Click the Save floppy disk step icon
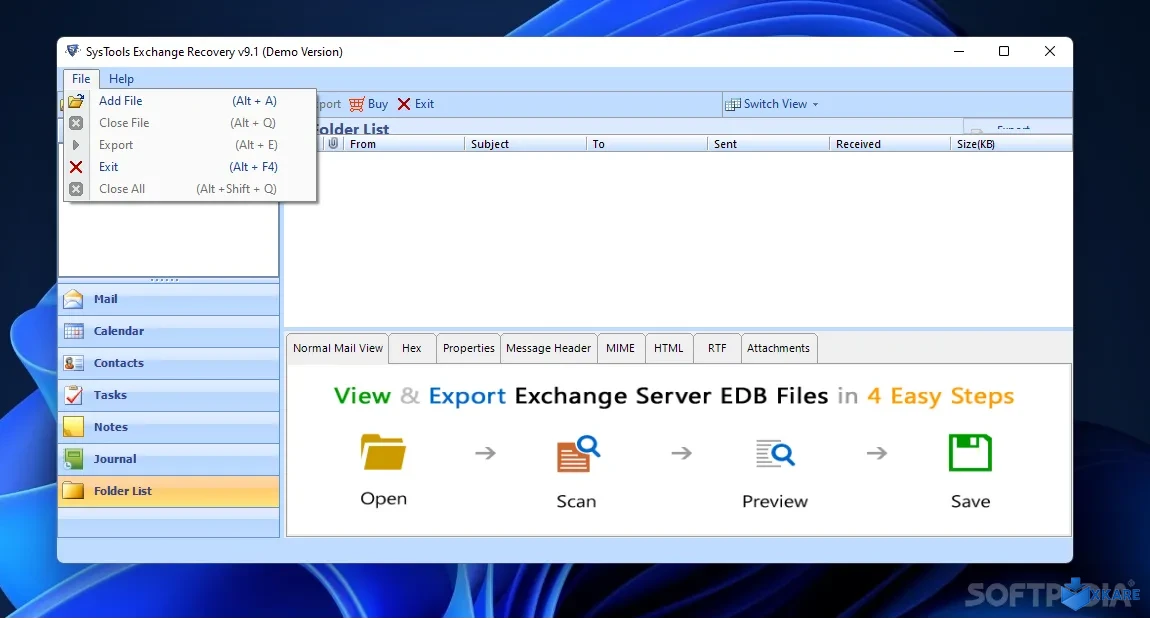This screenshot has height=622, width=1150. point(970,453)
